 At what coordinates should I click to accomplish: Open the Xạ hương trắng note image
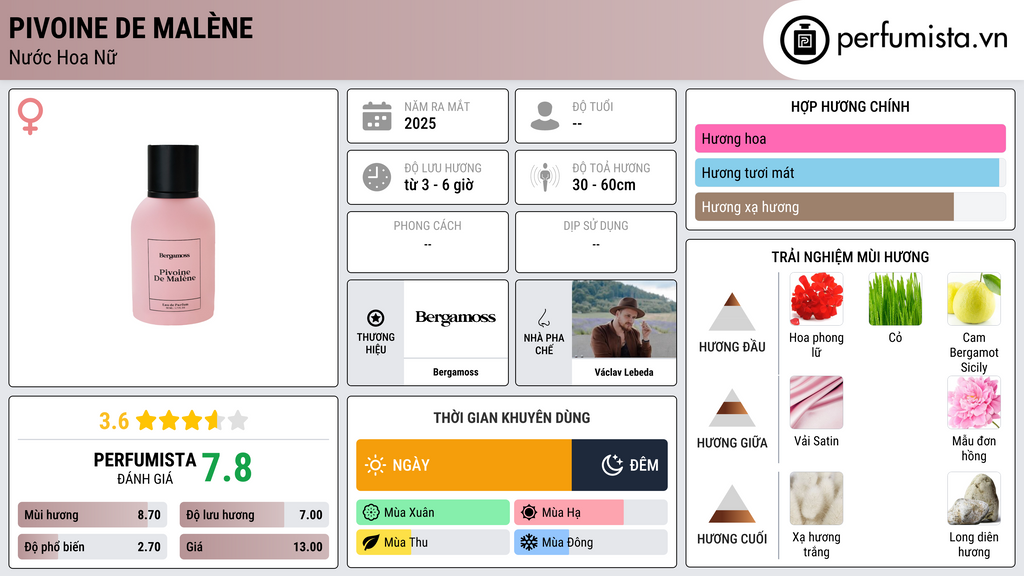816,498
